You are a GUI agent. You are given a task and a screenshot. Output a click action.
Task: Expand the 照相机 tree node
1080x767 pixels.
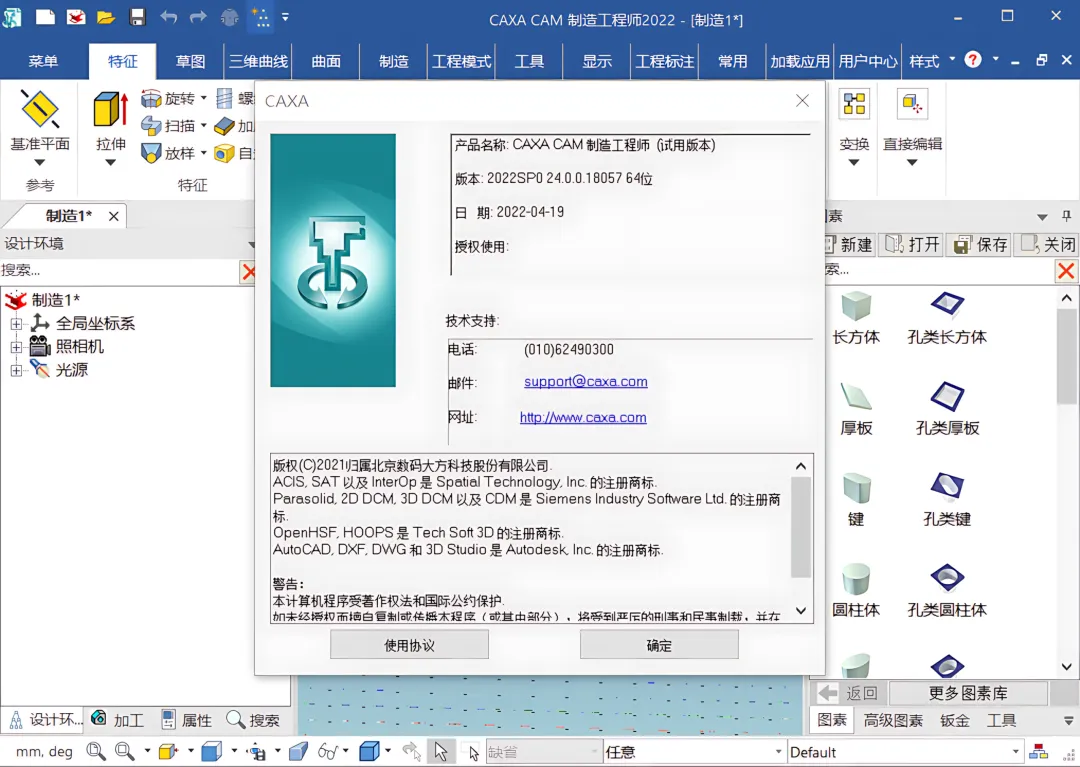point(16,347)
